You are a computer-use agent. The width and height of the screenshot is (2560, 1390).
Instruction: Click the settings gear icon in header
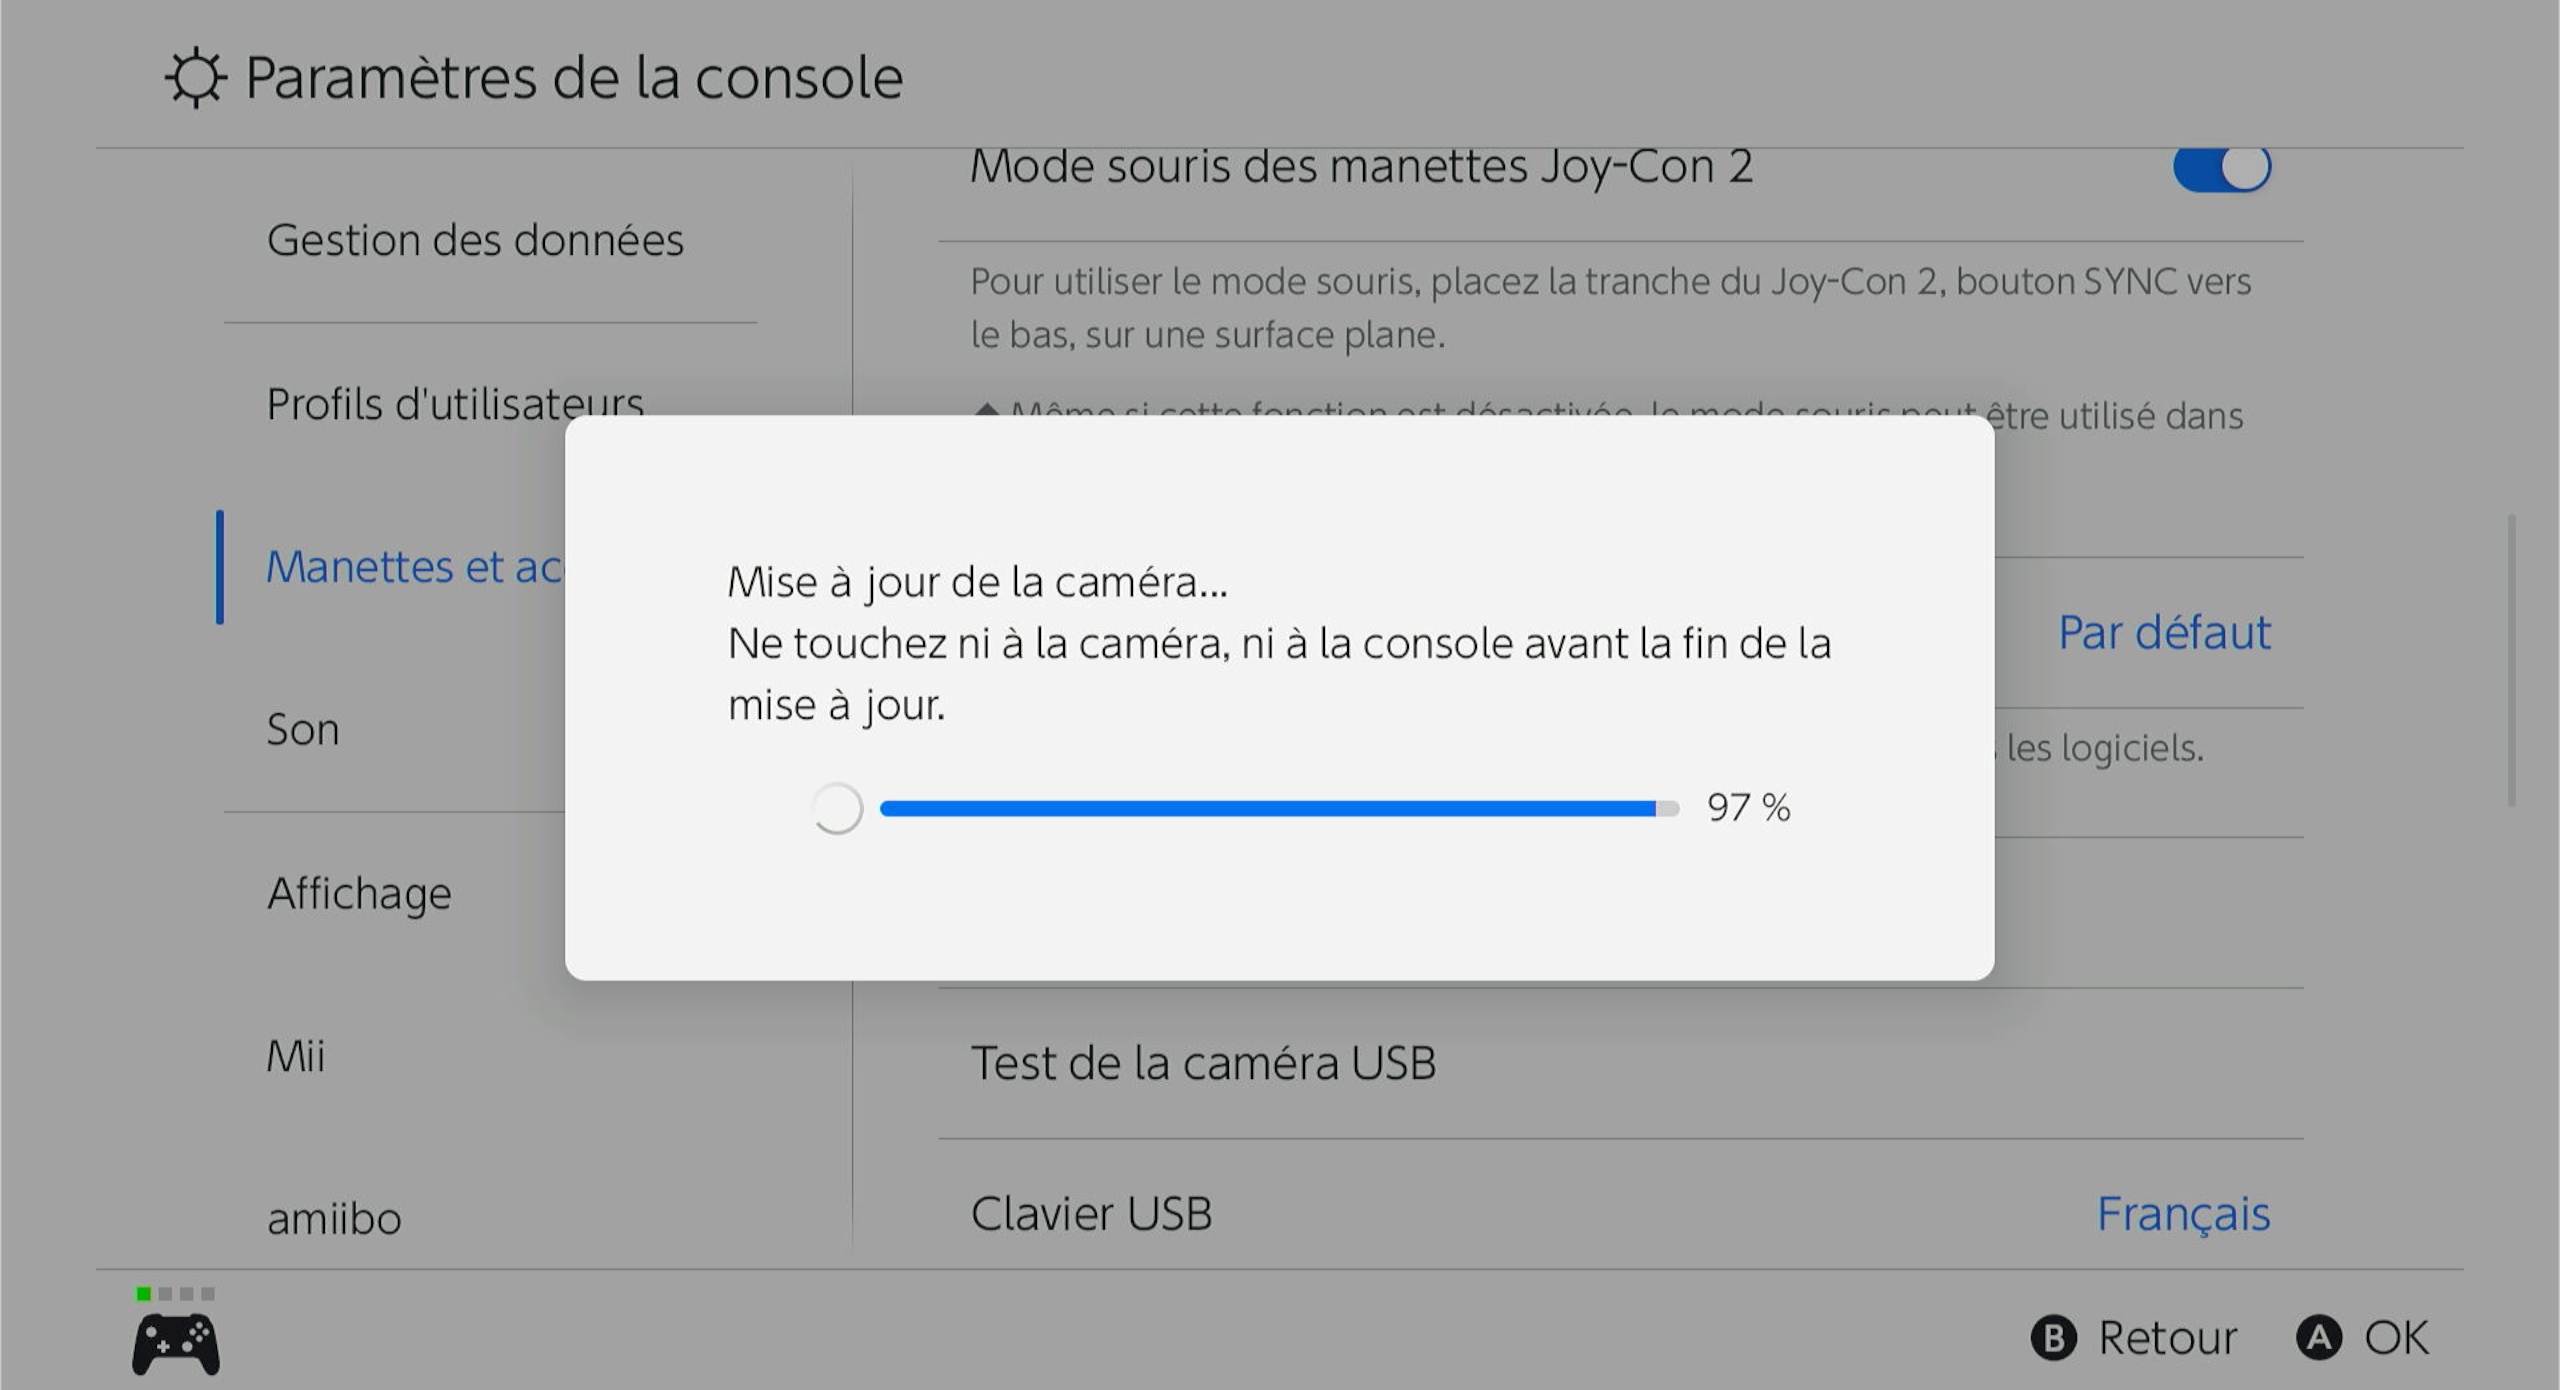click(195, 78)
